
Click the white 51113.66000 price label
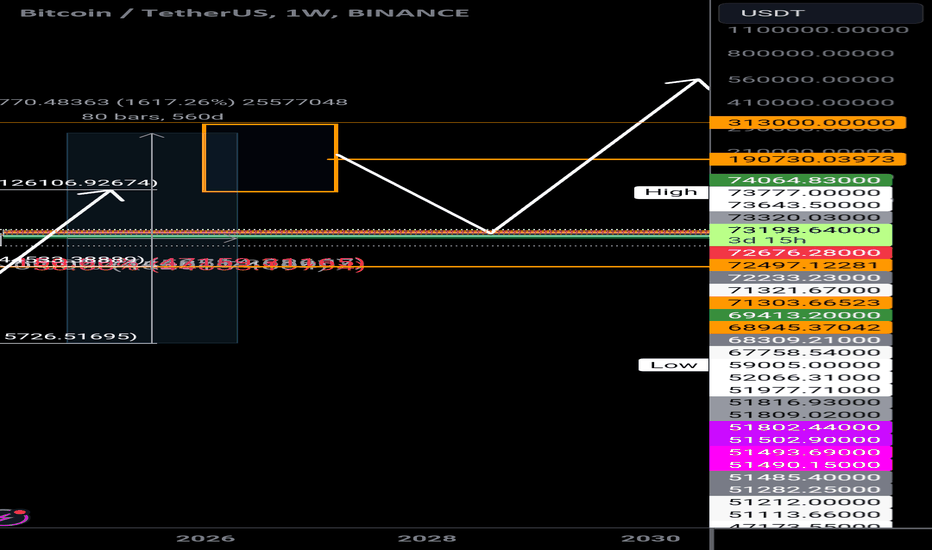[801, 515]
